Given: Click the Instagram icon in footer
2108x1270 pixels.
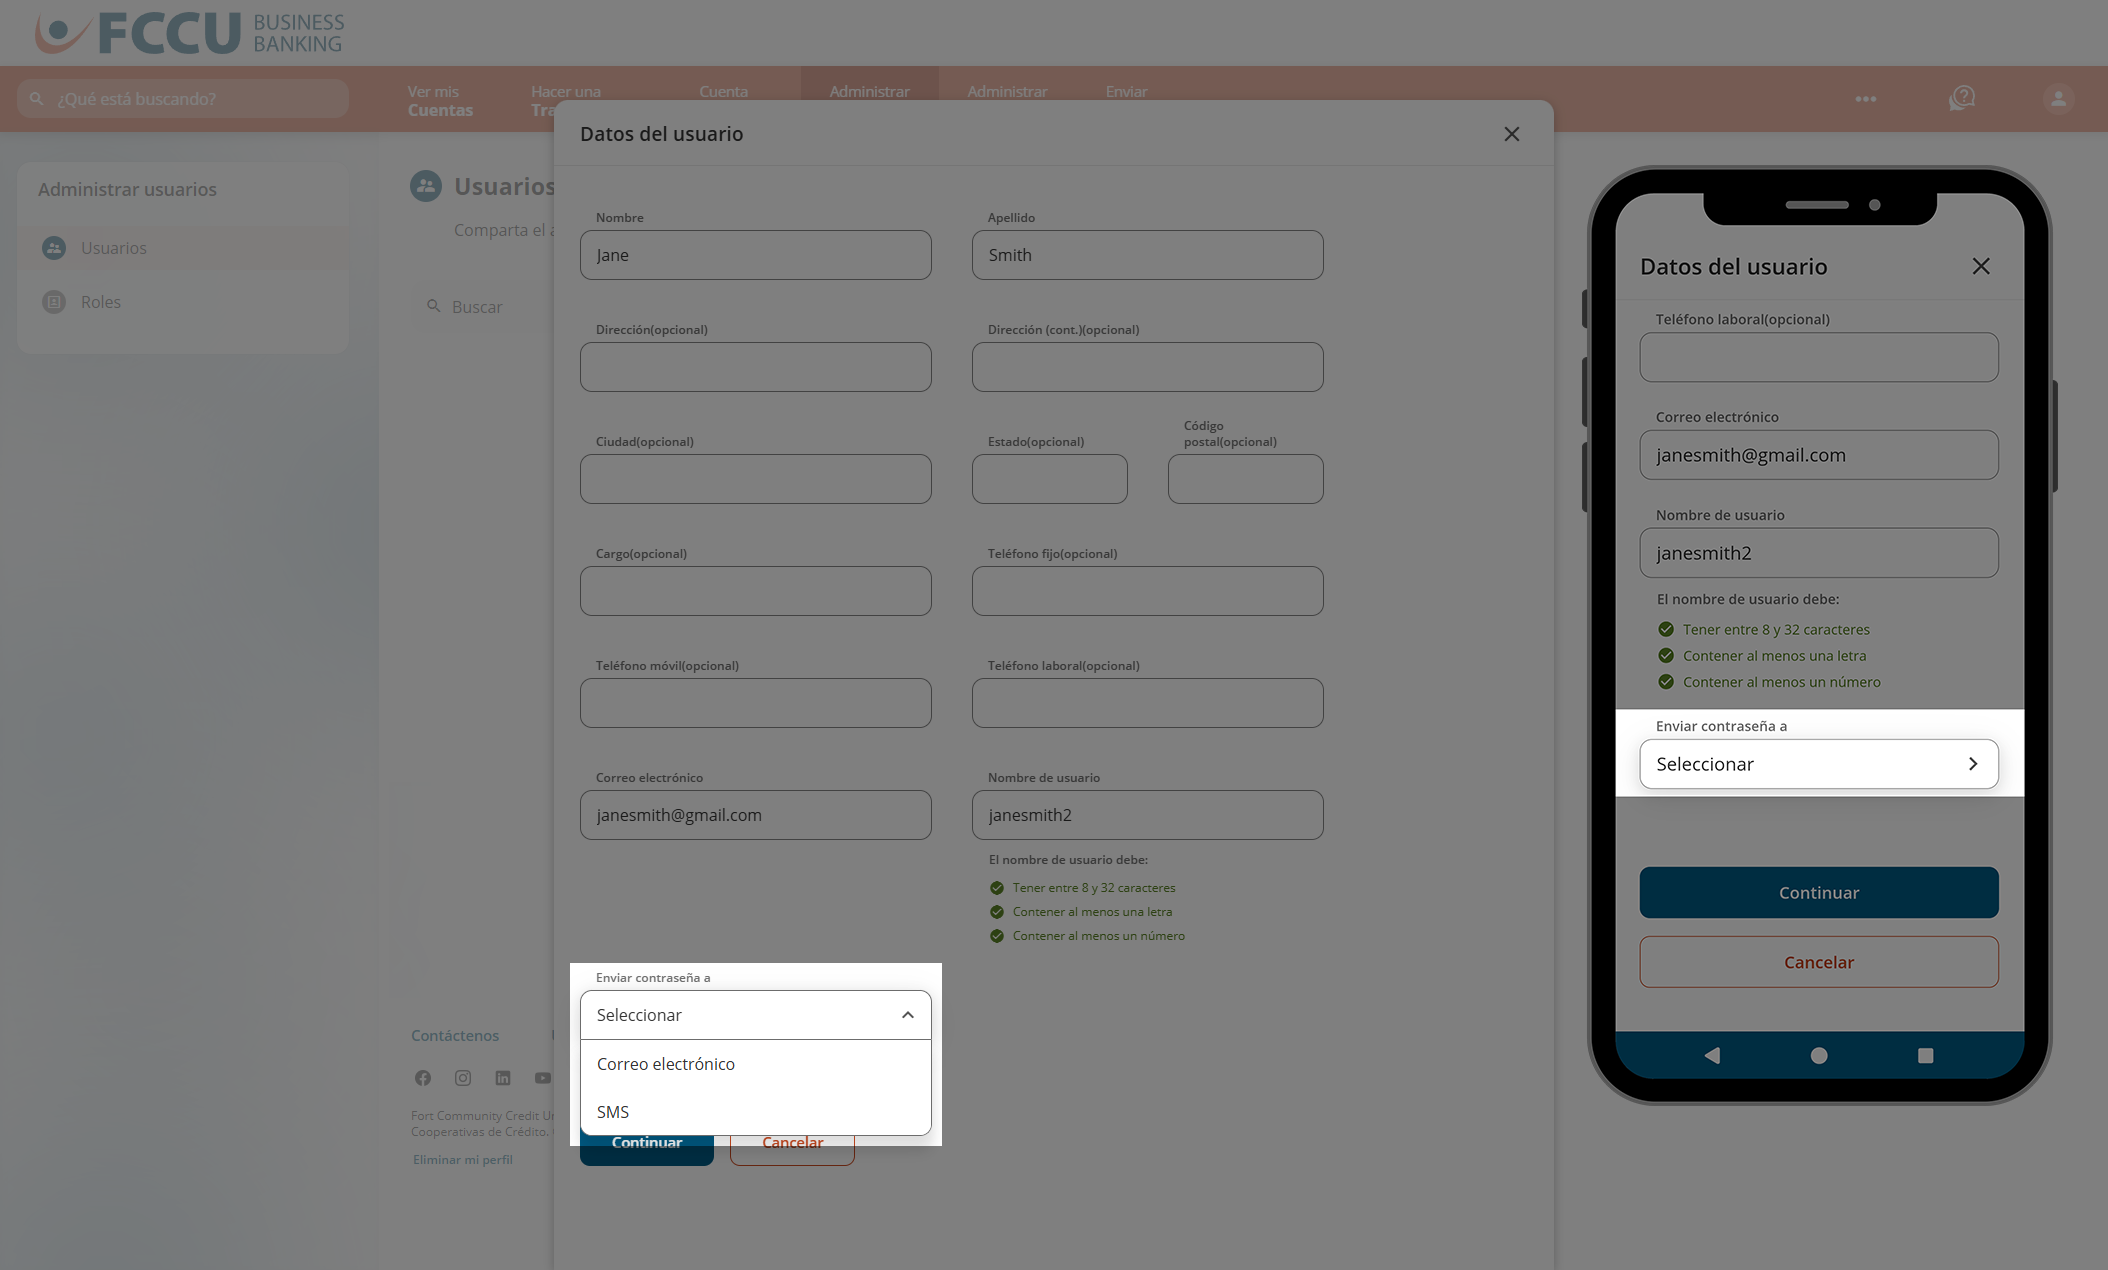Looking at the screenshot, I should coord(463,1078).
